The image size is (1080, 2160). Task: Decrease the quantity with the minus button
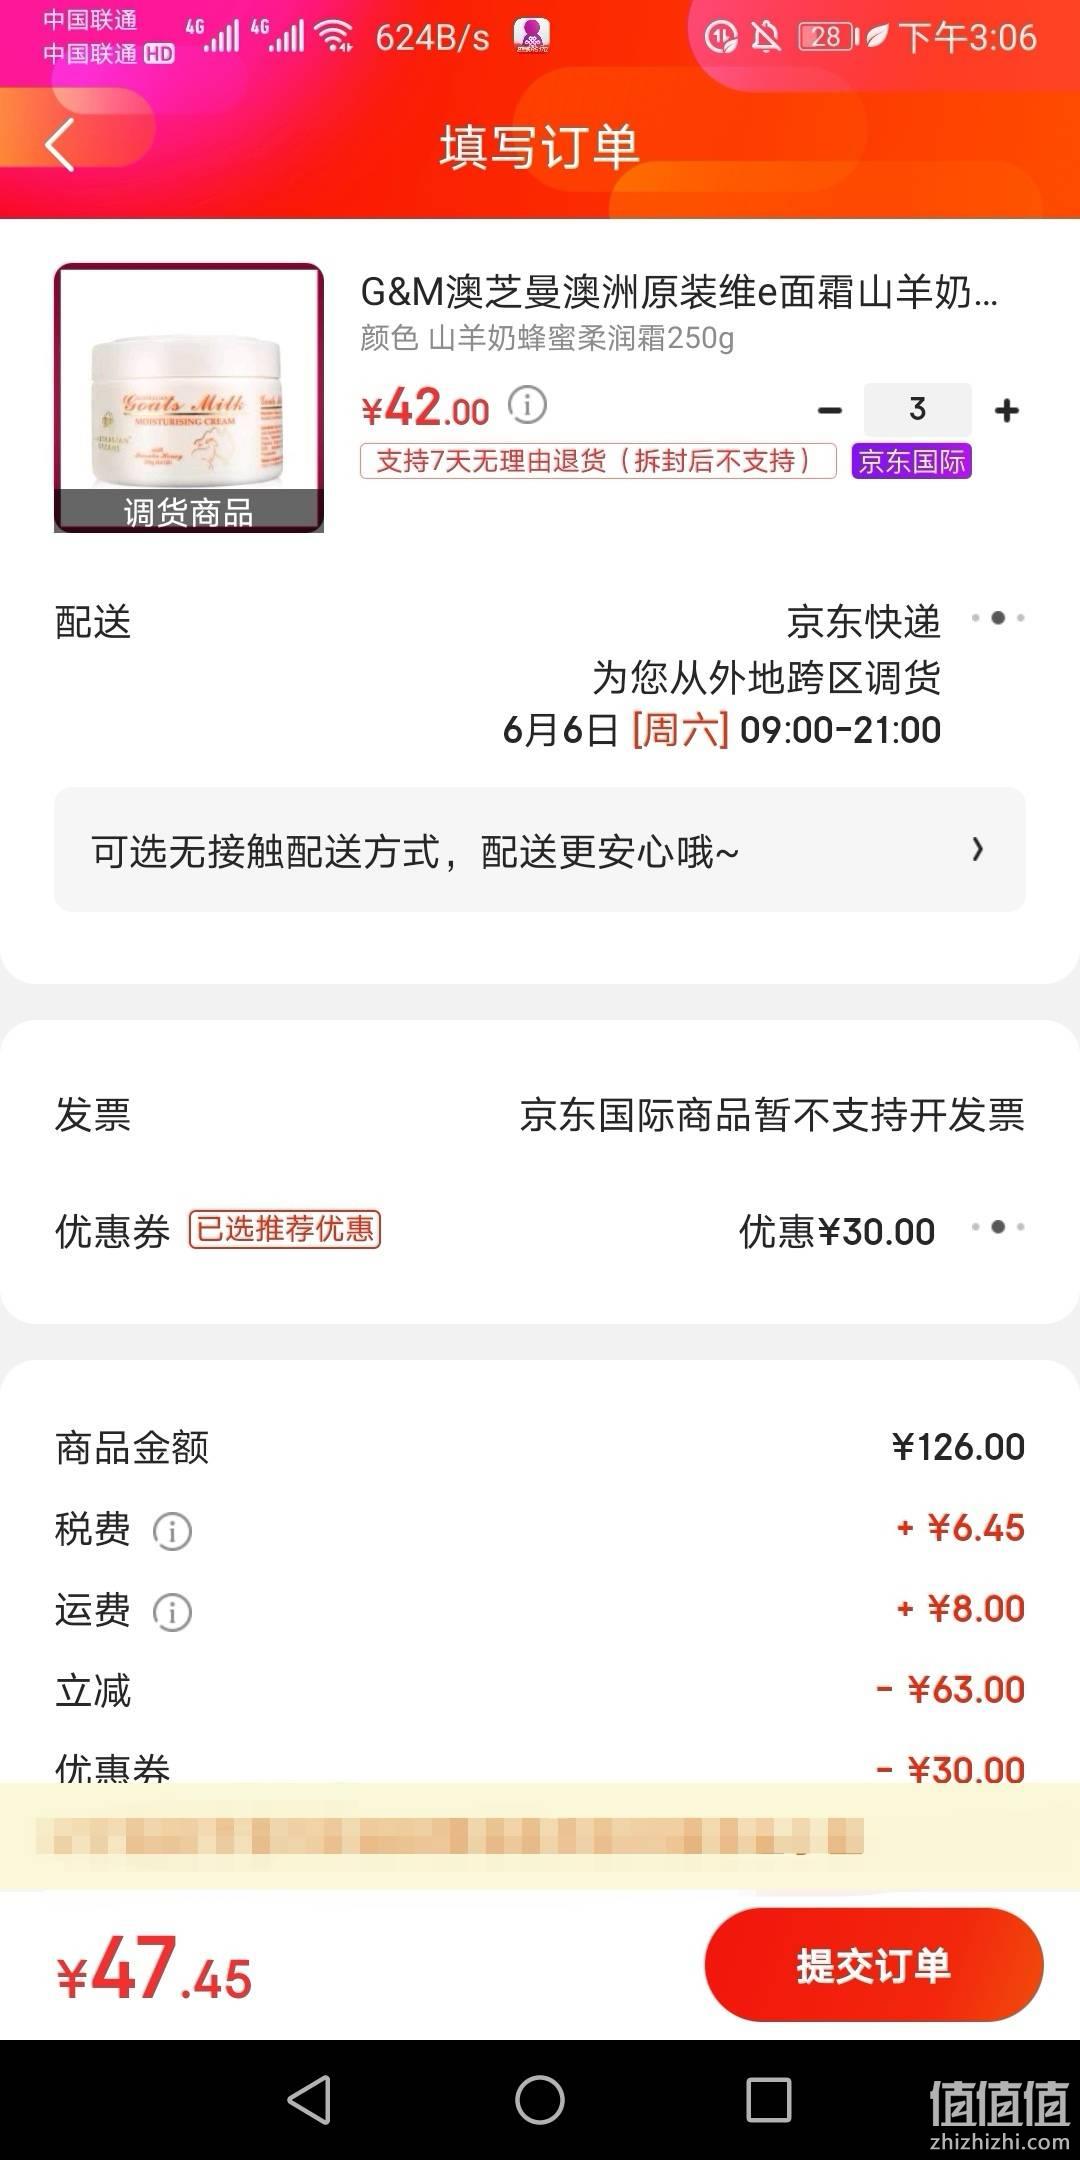(829, 410)
